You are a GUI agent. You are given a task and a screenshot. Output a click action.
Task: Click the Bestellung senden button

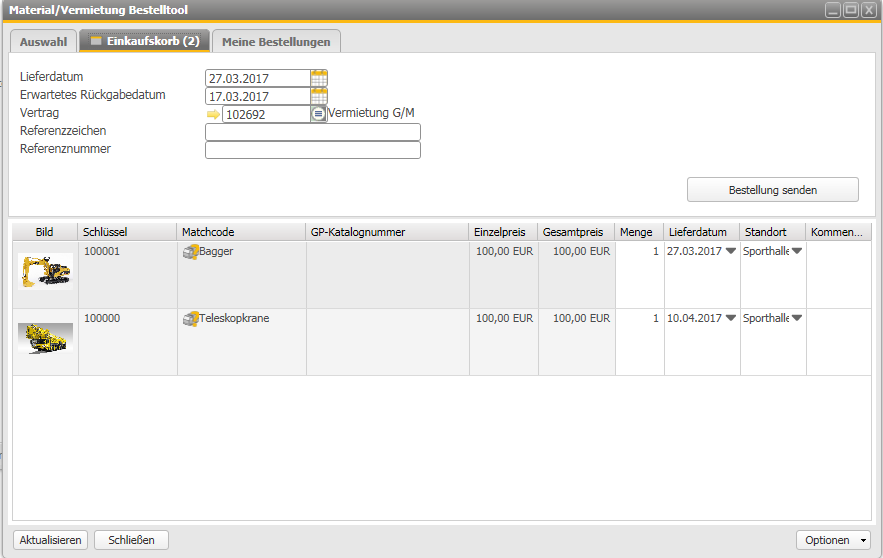click(772, 190)
